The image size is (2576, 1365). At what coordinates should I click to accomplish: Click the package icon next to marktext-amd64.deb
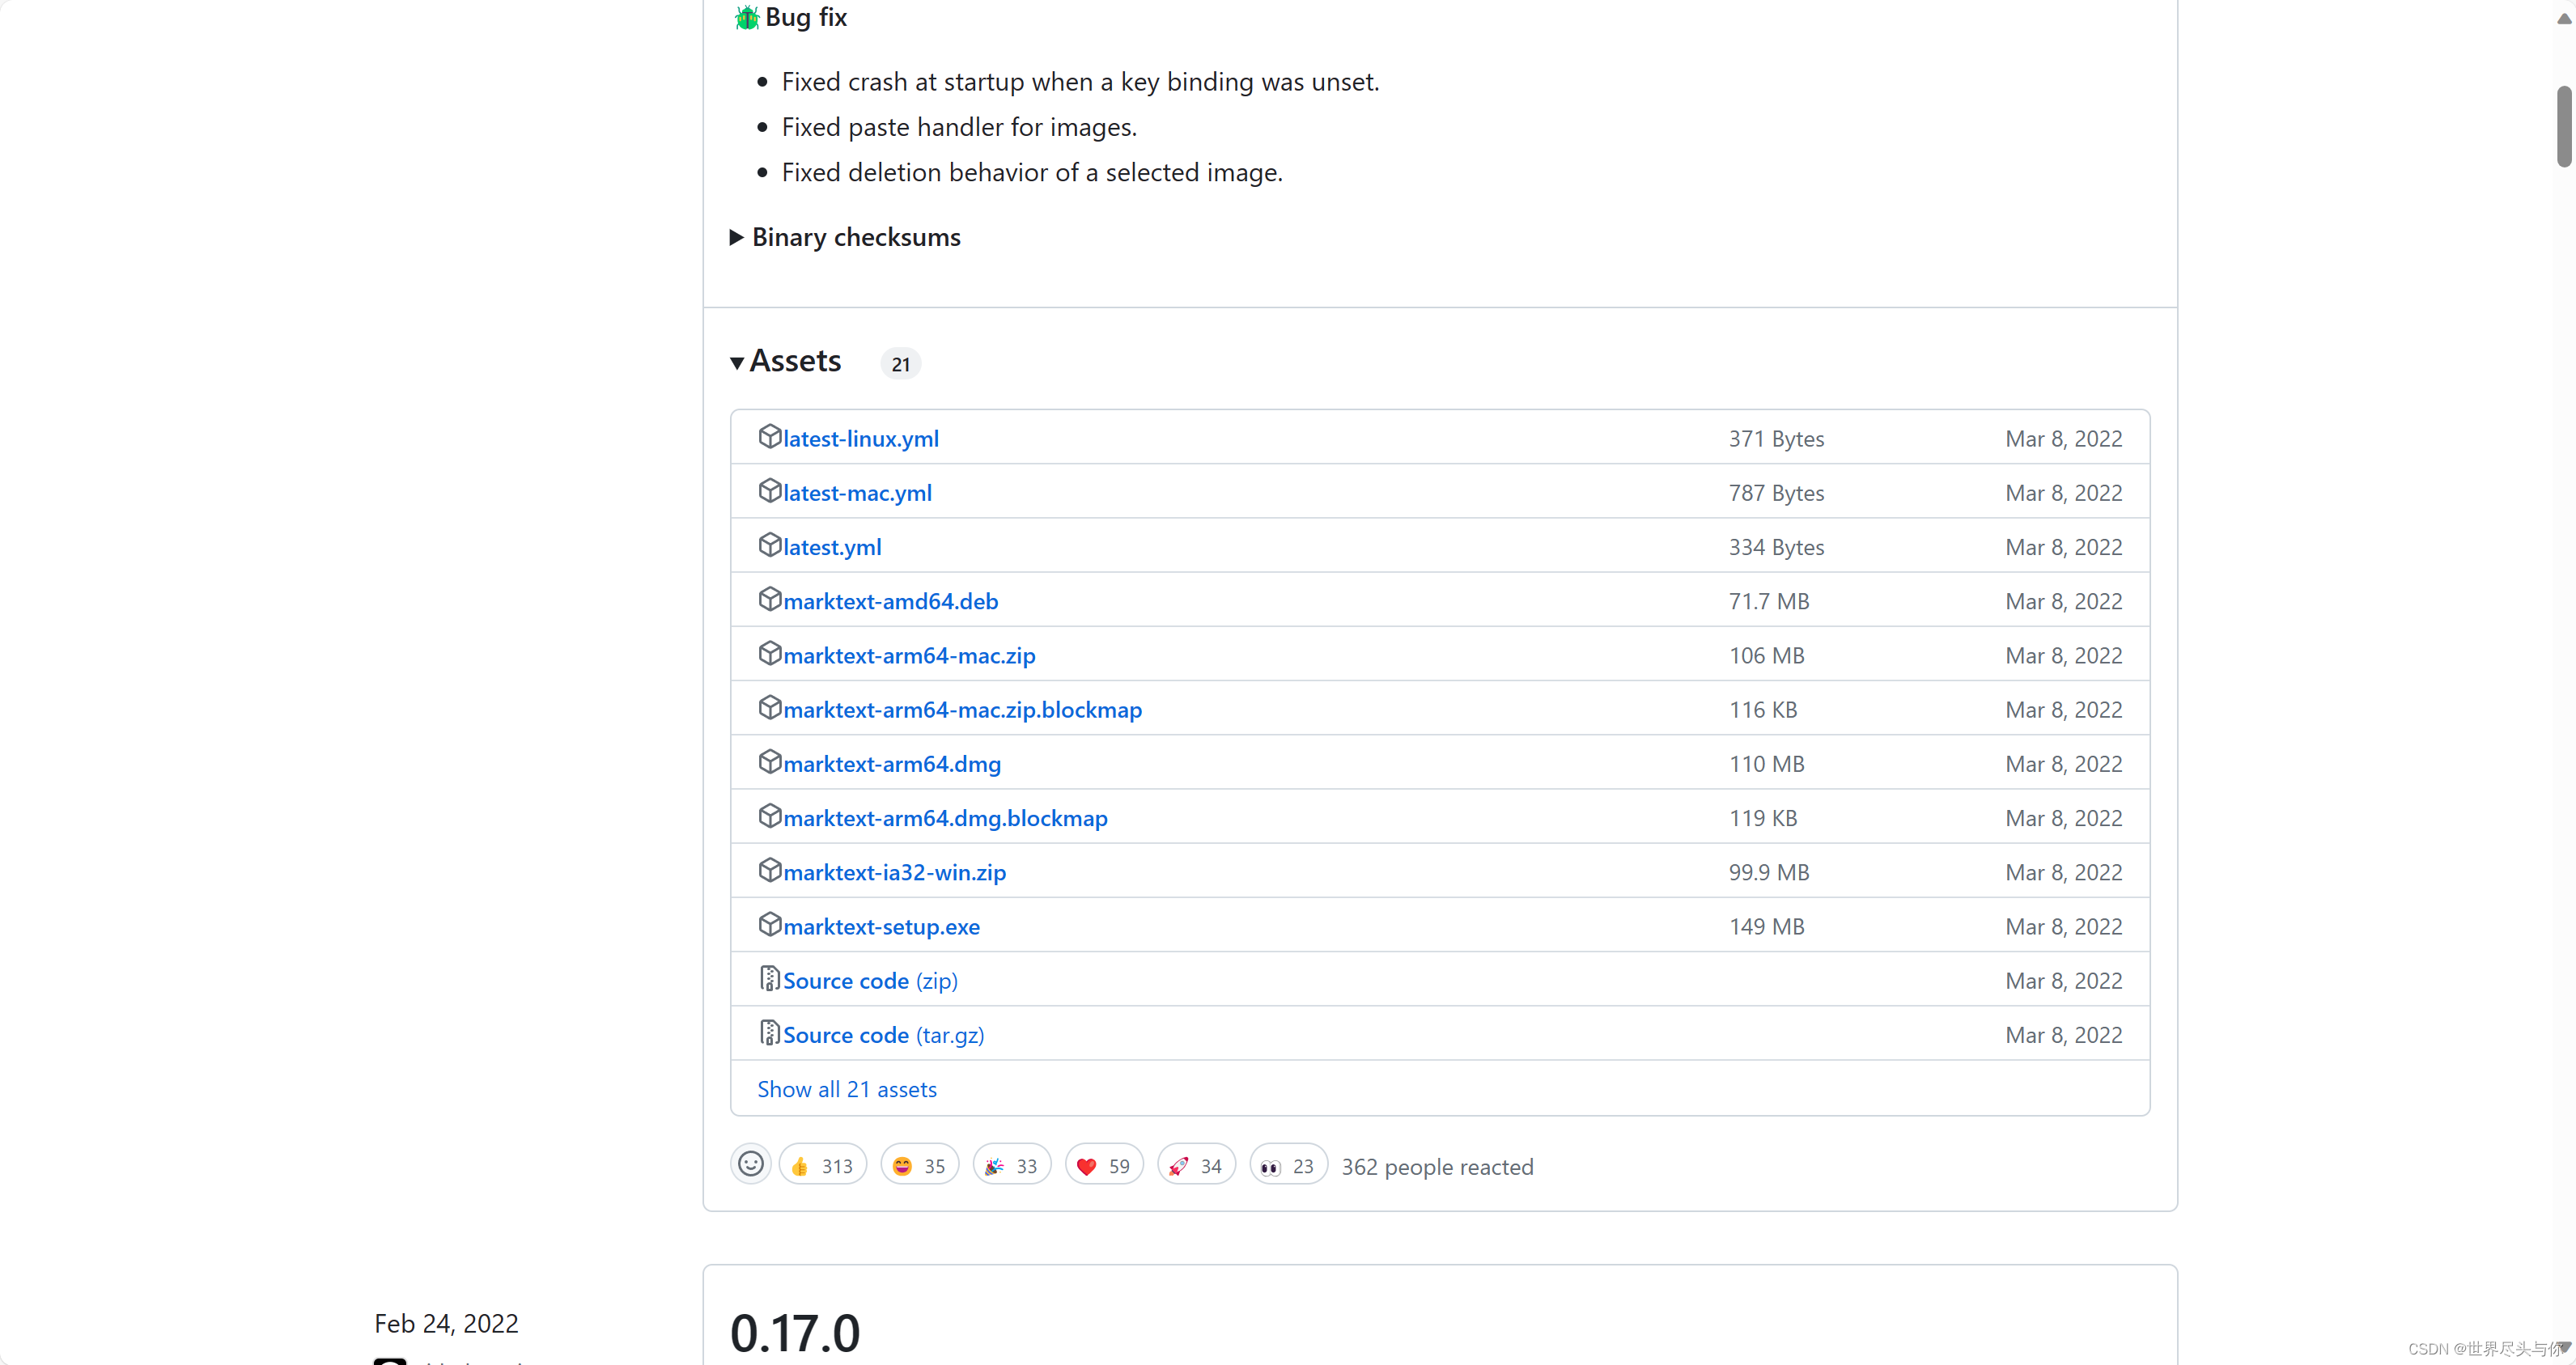770,599
